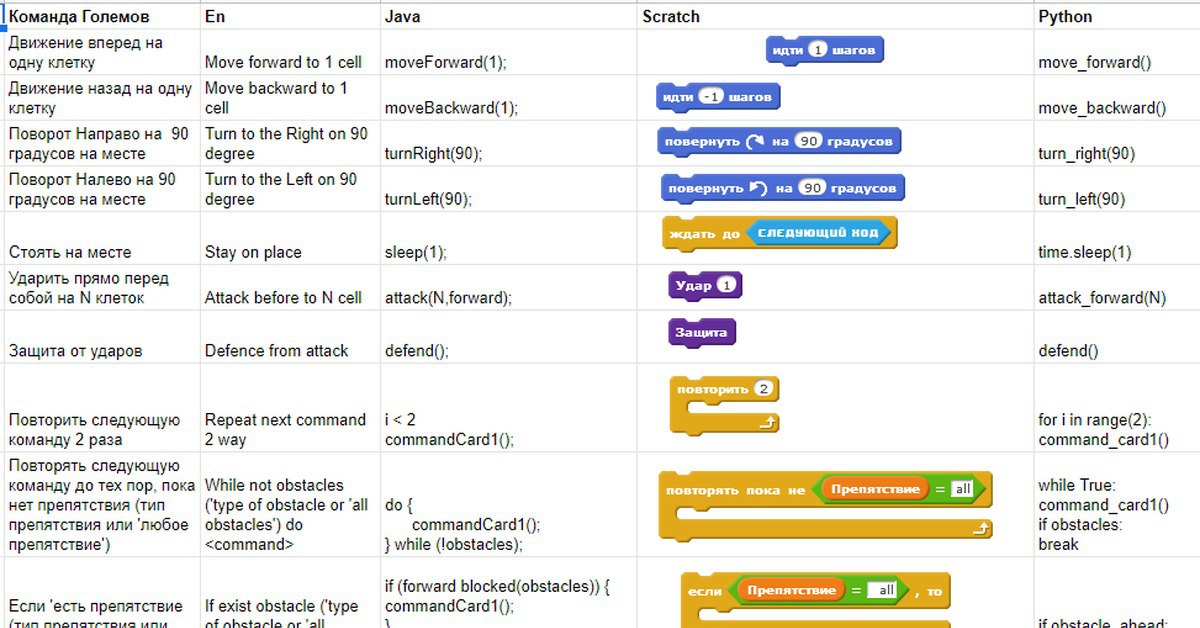The height and width of the screenshot is (628, 1200).
Task: Select cell 'defend()' in Python column
Action: 1117,337
